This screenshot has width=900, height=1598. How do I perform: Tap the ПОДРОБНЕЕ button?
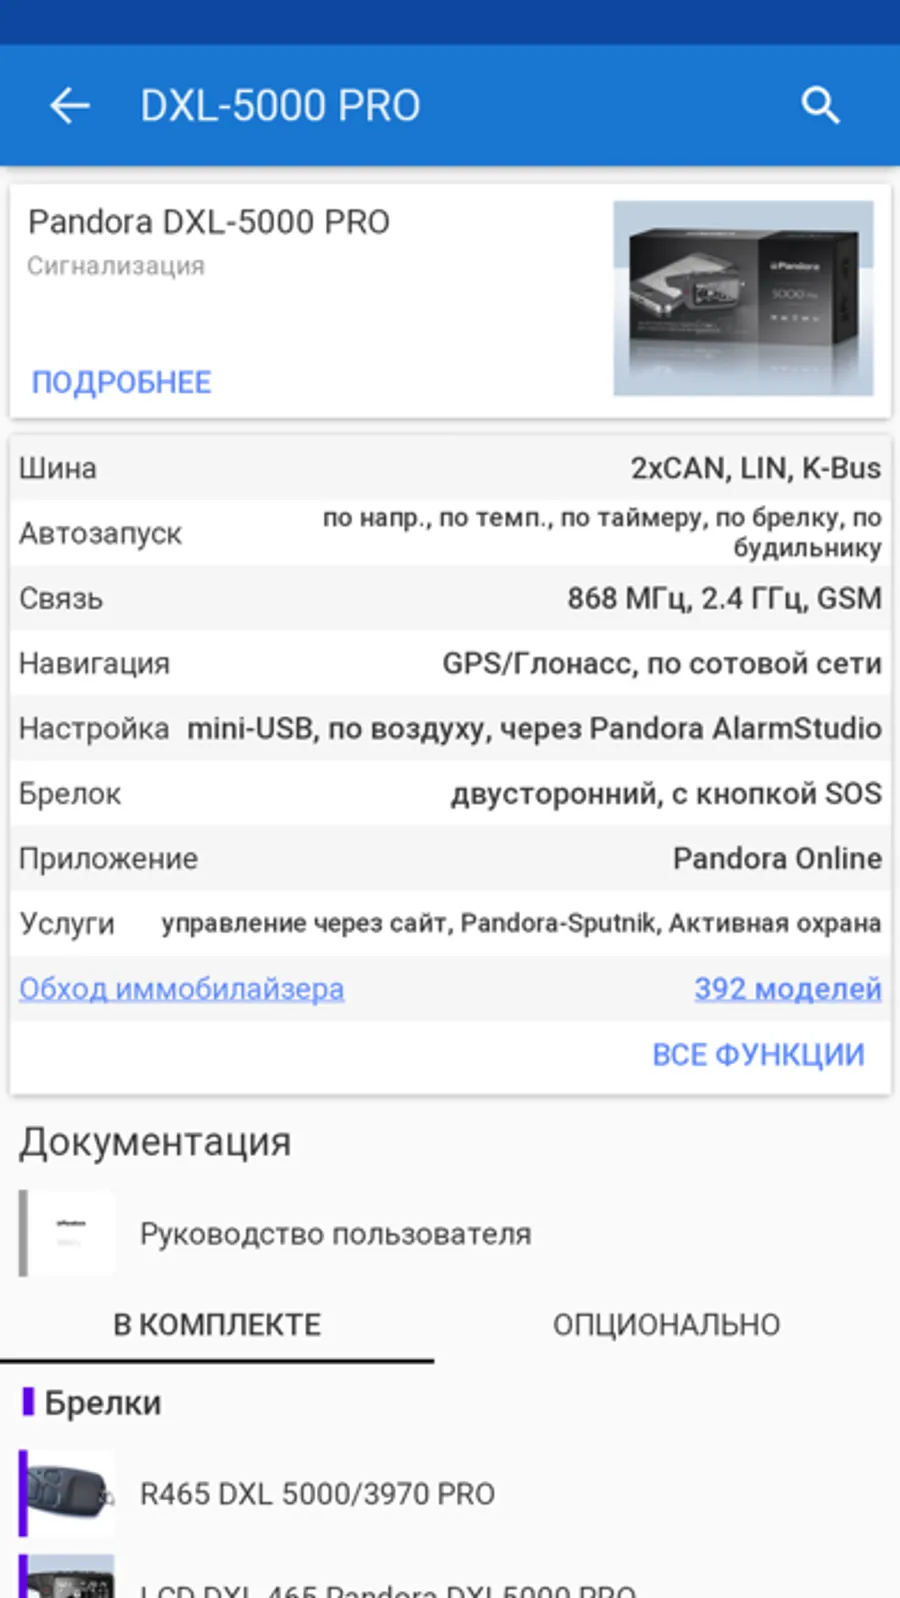[121, 382]
